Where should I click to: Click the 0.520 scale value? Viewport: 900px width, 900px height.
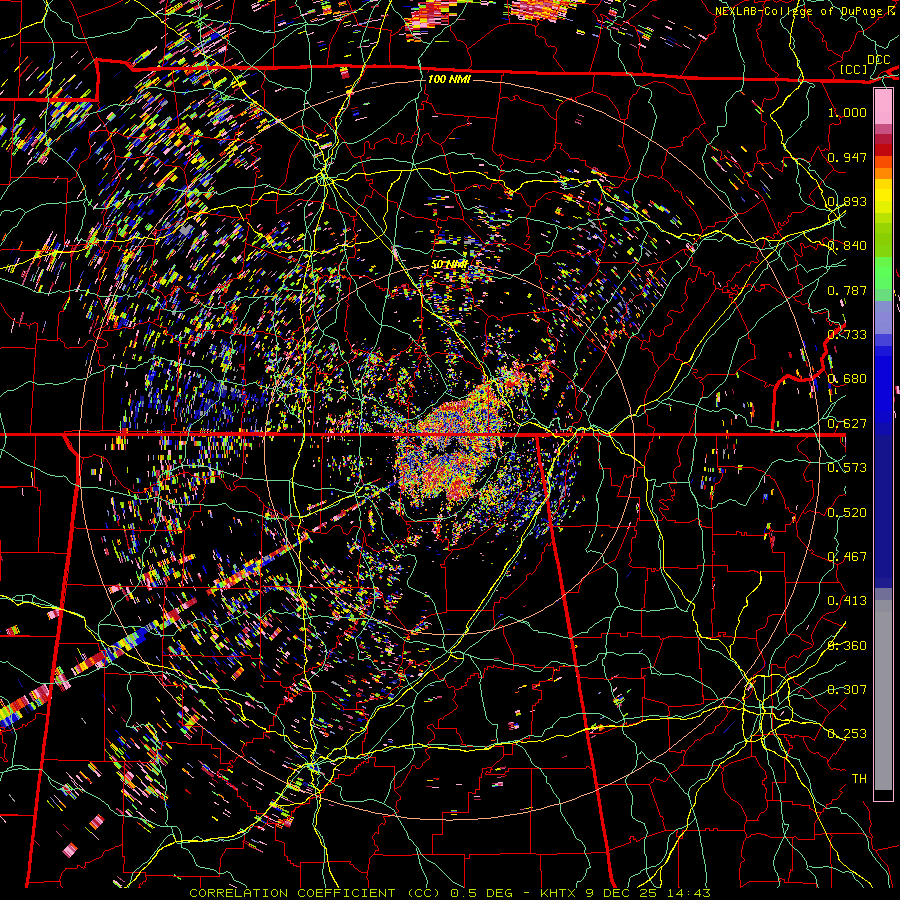[x=847, y=512]
